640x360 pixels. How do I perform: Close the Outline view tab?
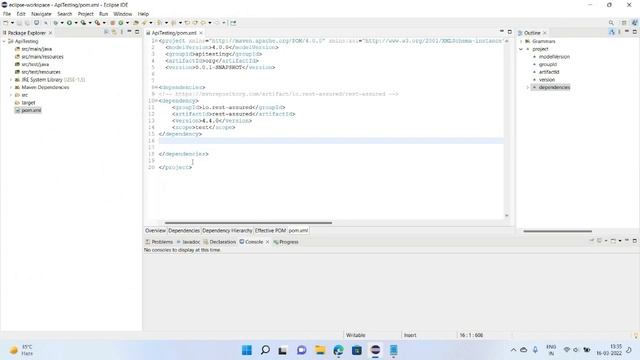click(544, 33)
